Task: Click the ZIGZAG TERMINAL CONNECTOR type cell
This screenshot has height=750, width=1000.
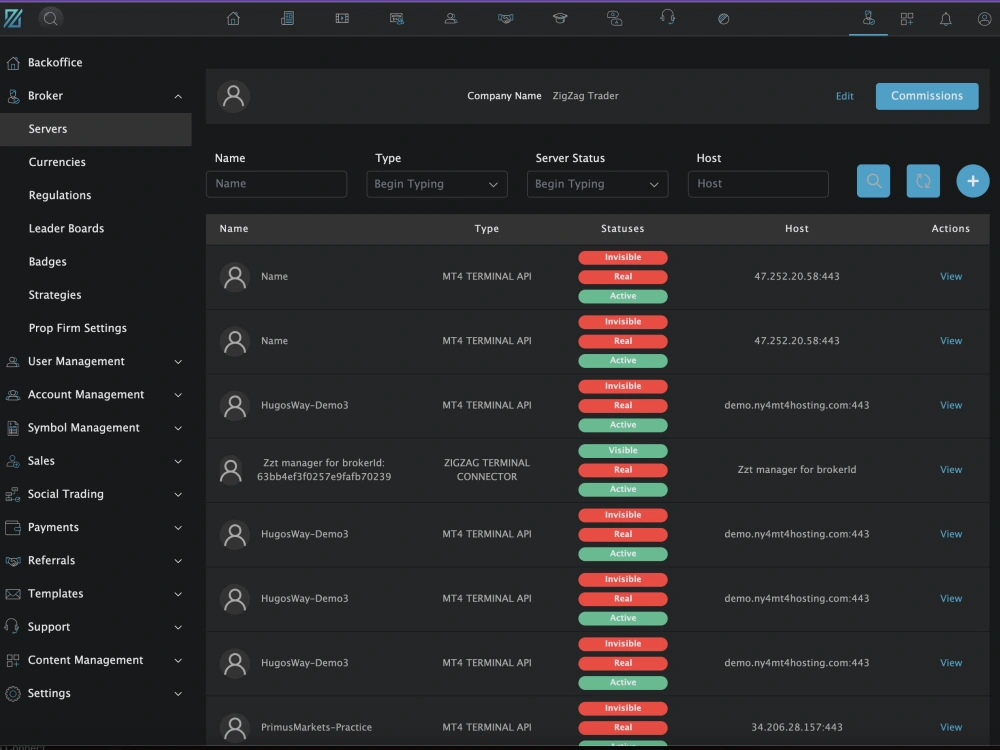Action: point(487,470)
